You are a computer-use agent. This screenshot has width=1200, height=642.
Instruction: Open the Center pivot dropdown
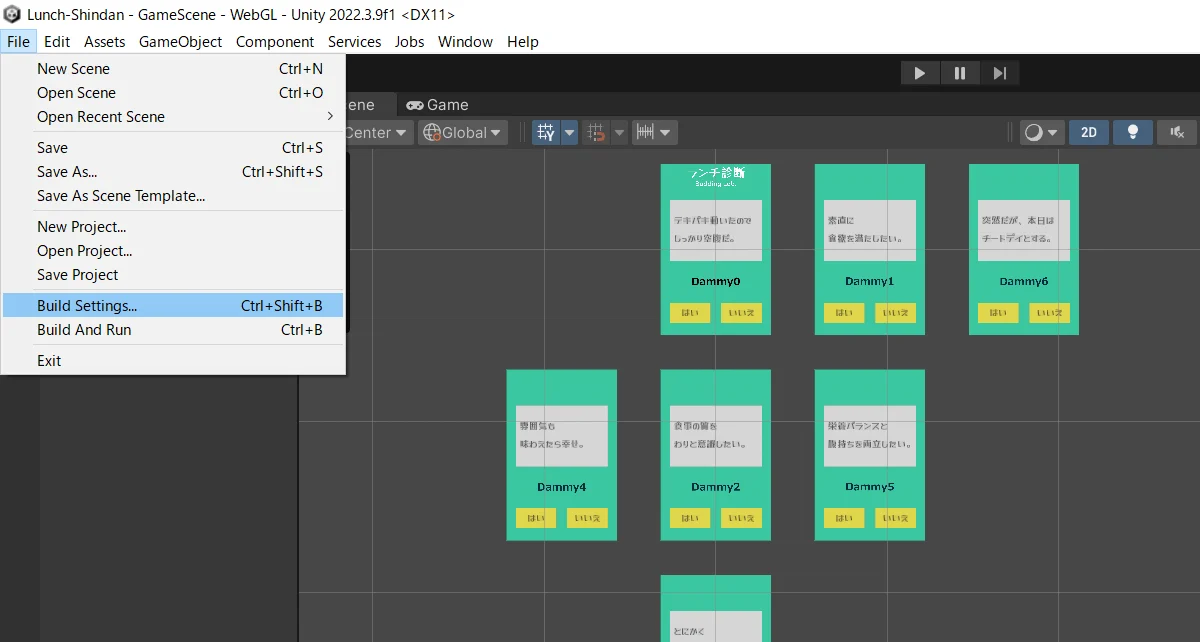377,133
